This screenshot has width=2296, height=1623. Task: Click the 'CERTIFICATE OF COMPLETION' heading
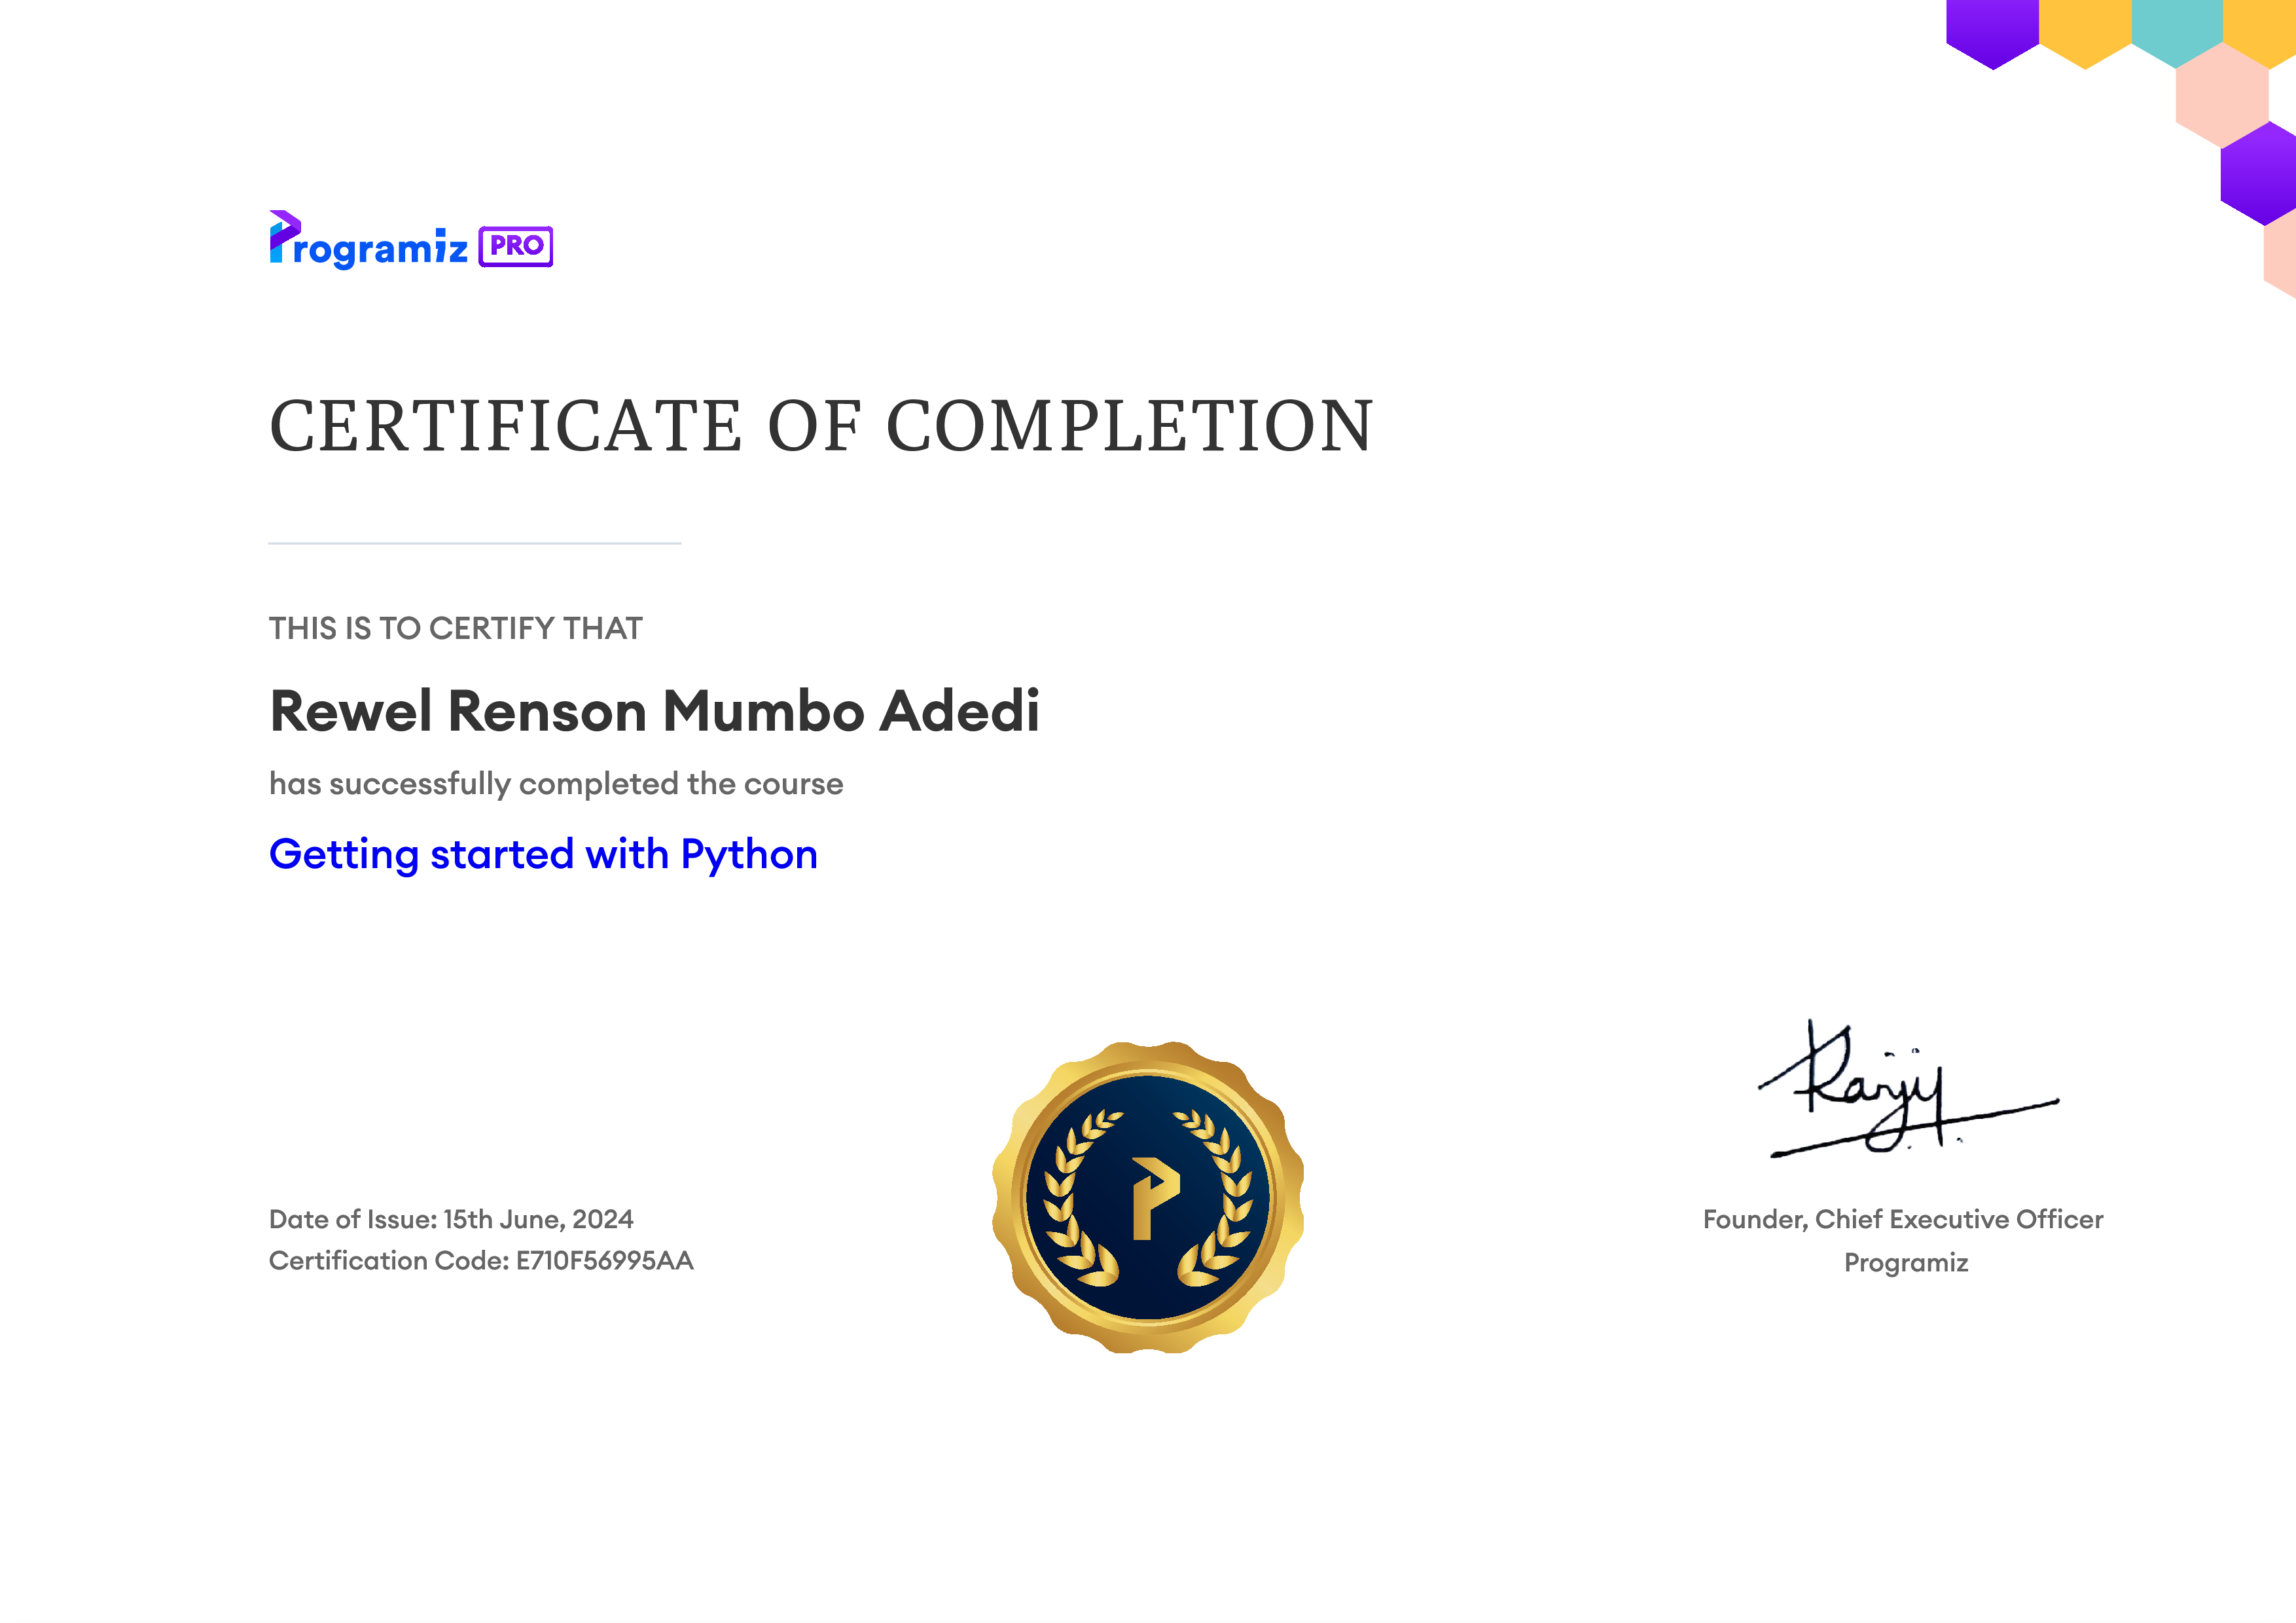(821, 426)
